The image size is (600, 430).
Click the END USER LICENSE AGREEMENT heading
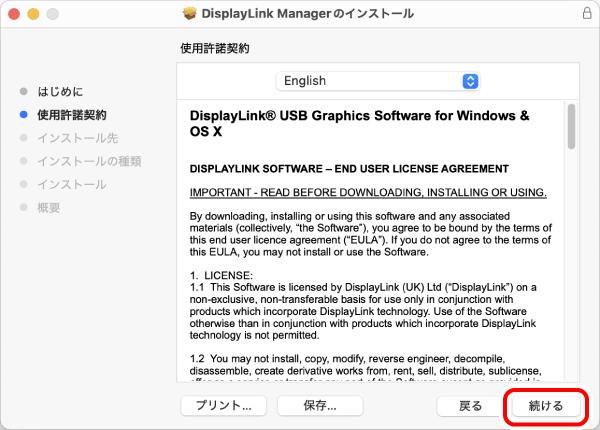349,169
